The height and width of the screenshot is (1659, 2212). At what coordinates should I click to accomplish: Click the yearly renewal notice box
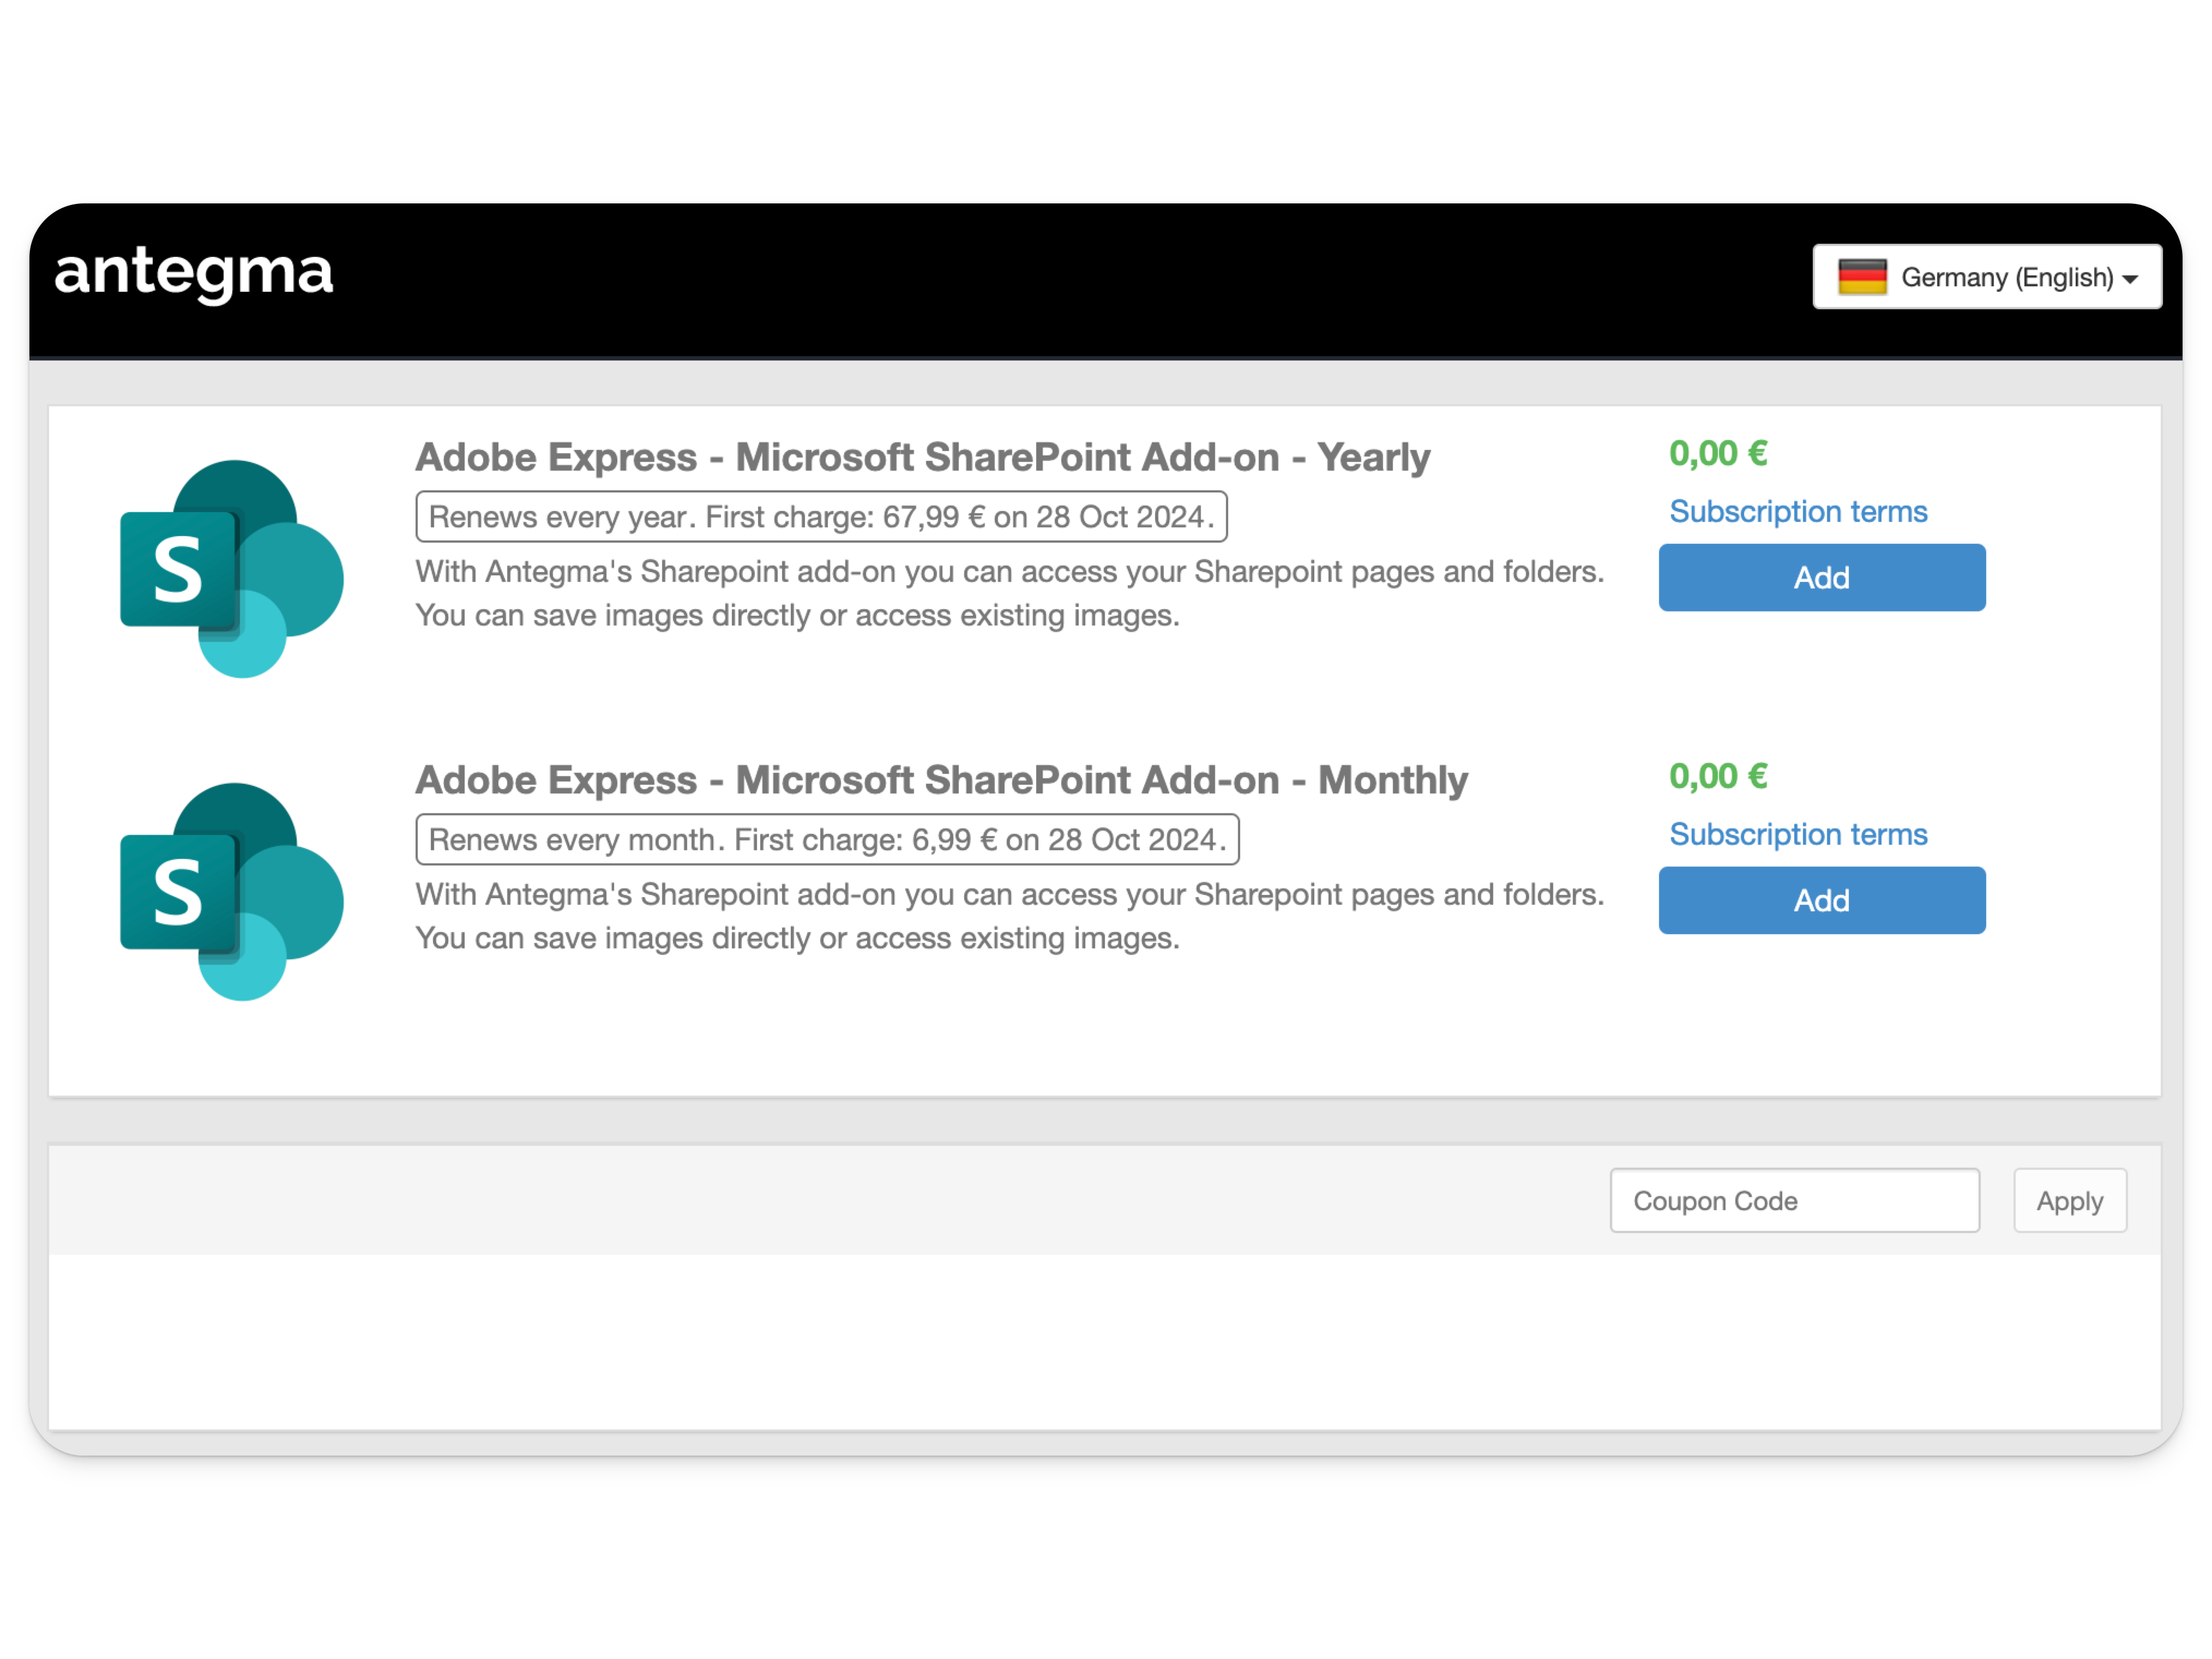coord(821,516)
